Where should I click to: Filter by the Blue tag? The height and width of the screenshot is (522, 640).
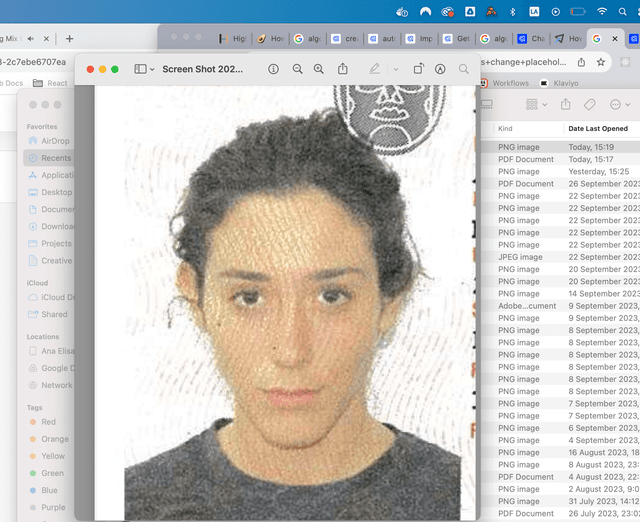(43, 491)
